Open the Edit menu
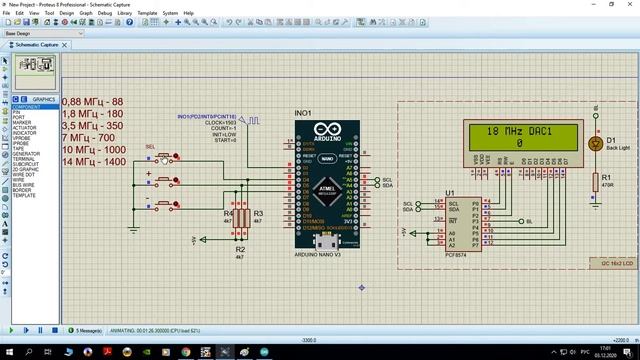Viewport: 640px width, 360px height. pyautogui.click(x=19, y=13)
